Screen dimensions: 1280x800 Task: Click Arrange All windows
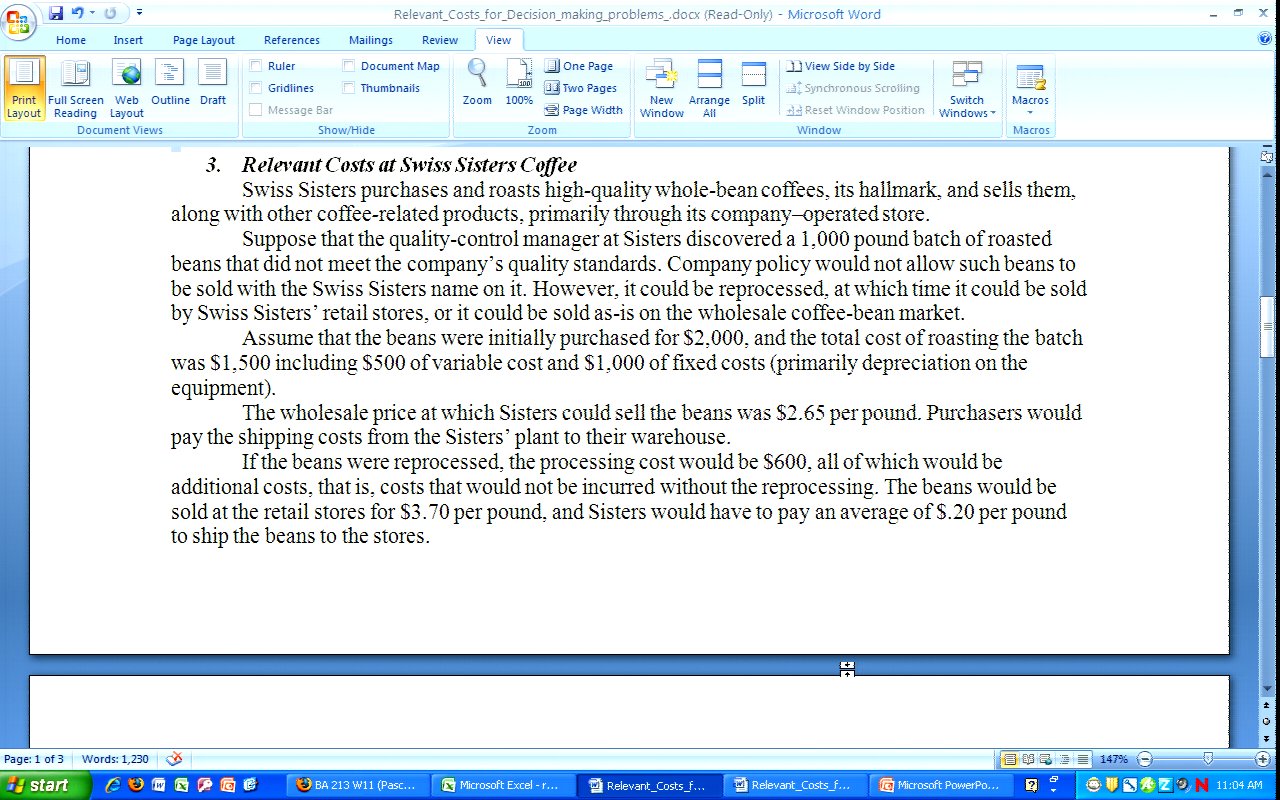[x=709, y=88]
